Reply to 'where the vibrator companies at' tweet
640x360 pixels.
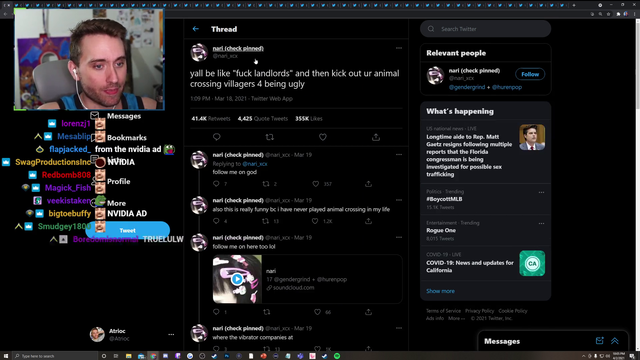tap(216, 349)
